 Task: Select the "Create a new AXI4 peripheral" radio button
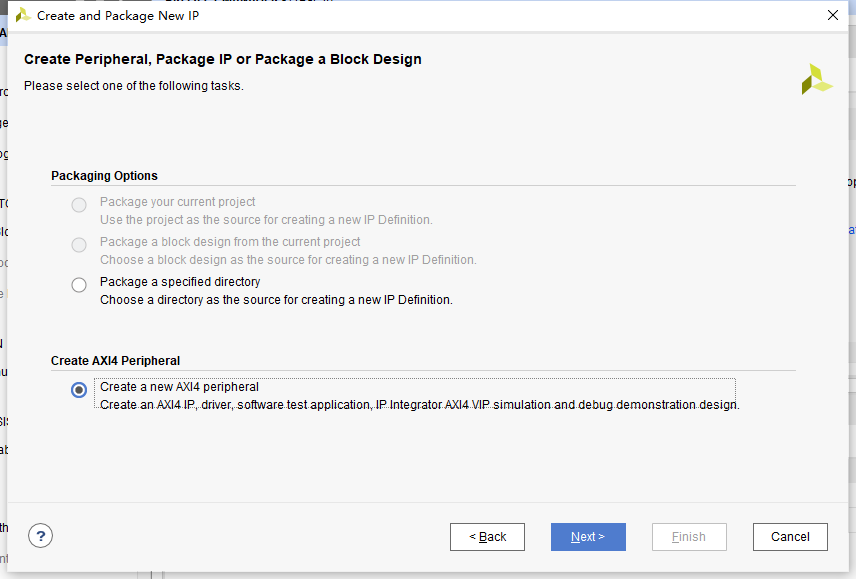(79, 390)
